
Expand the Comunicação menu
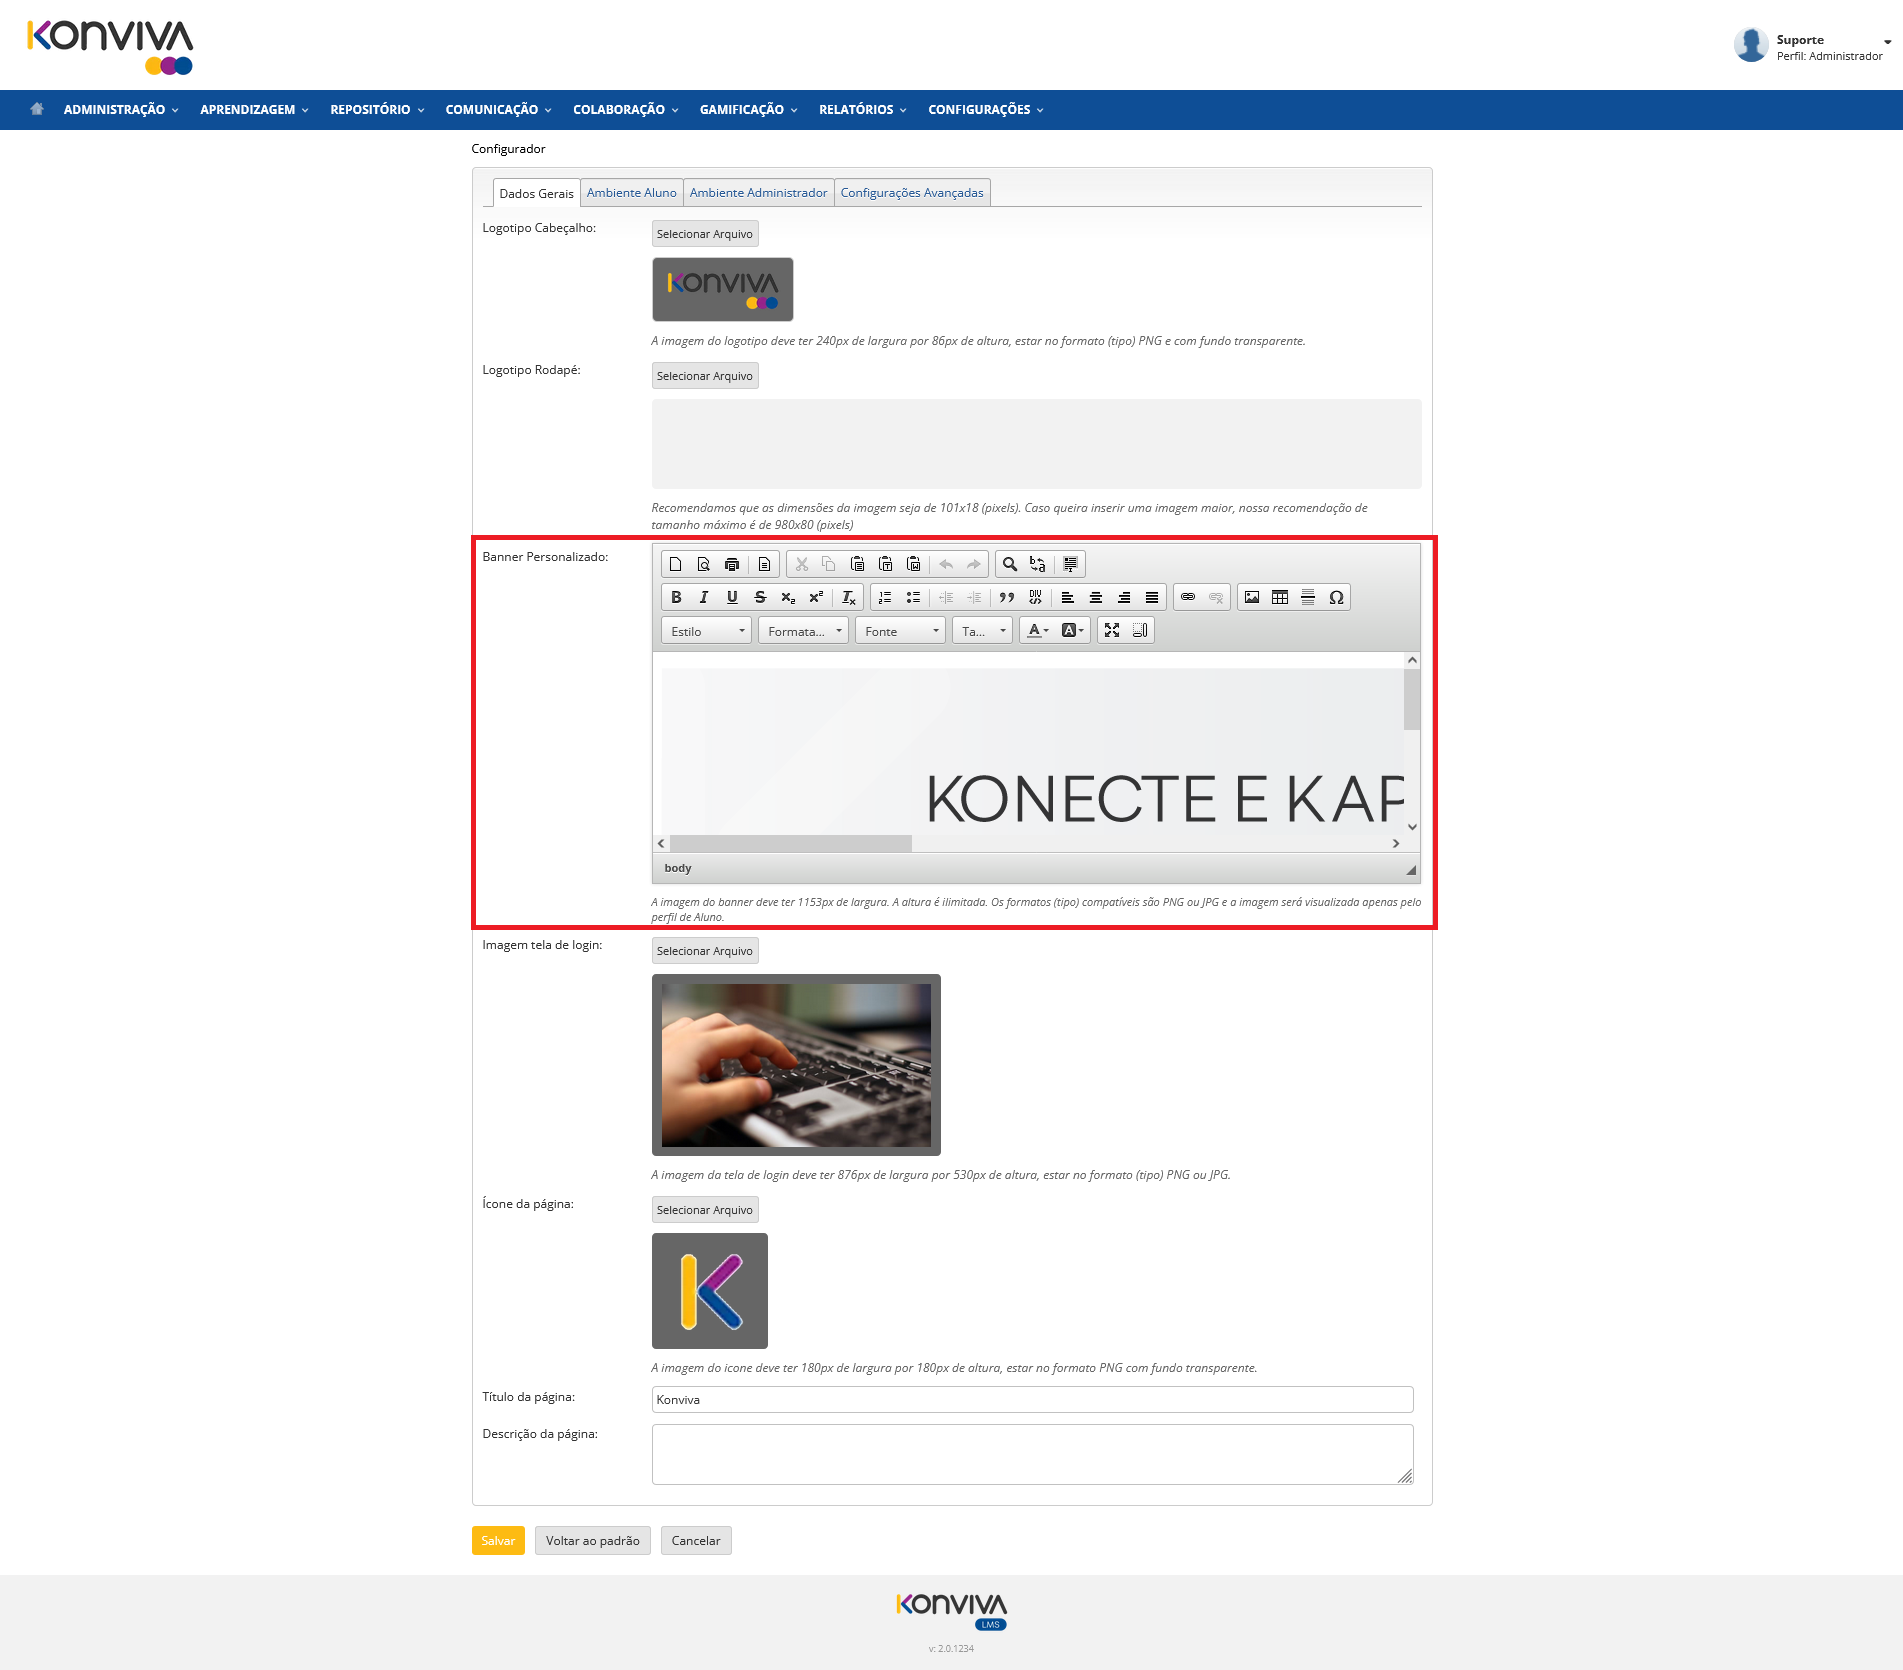click(498, 110)
